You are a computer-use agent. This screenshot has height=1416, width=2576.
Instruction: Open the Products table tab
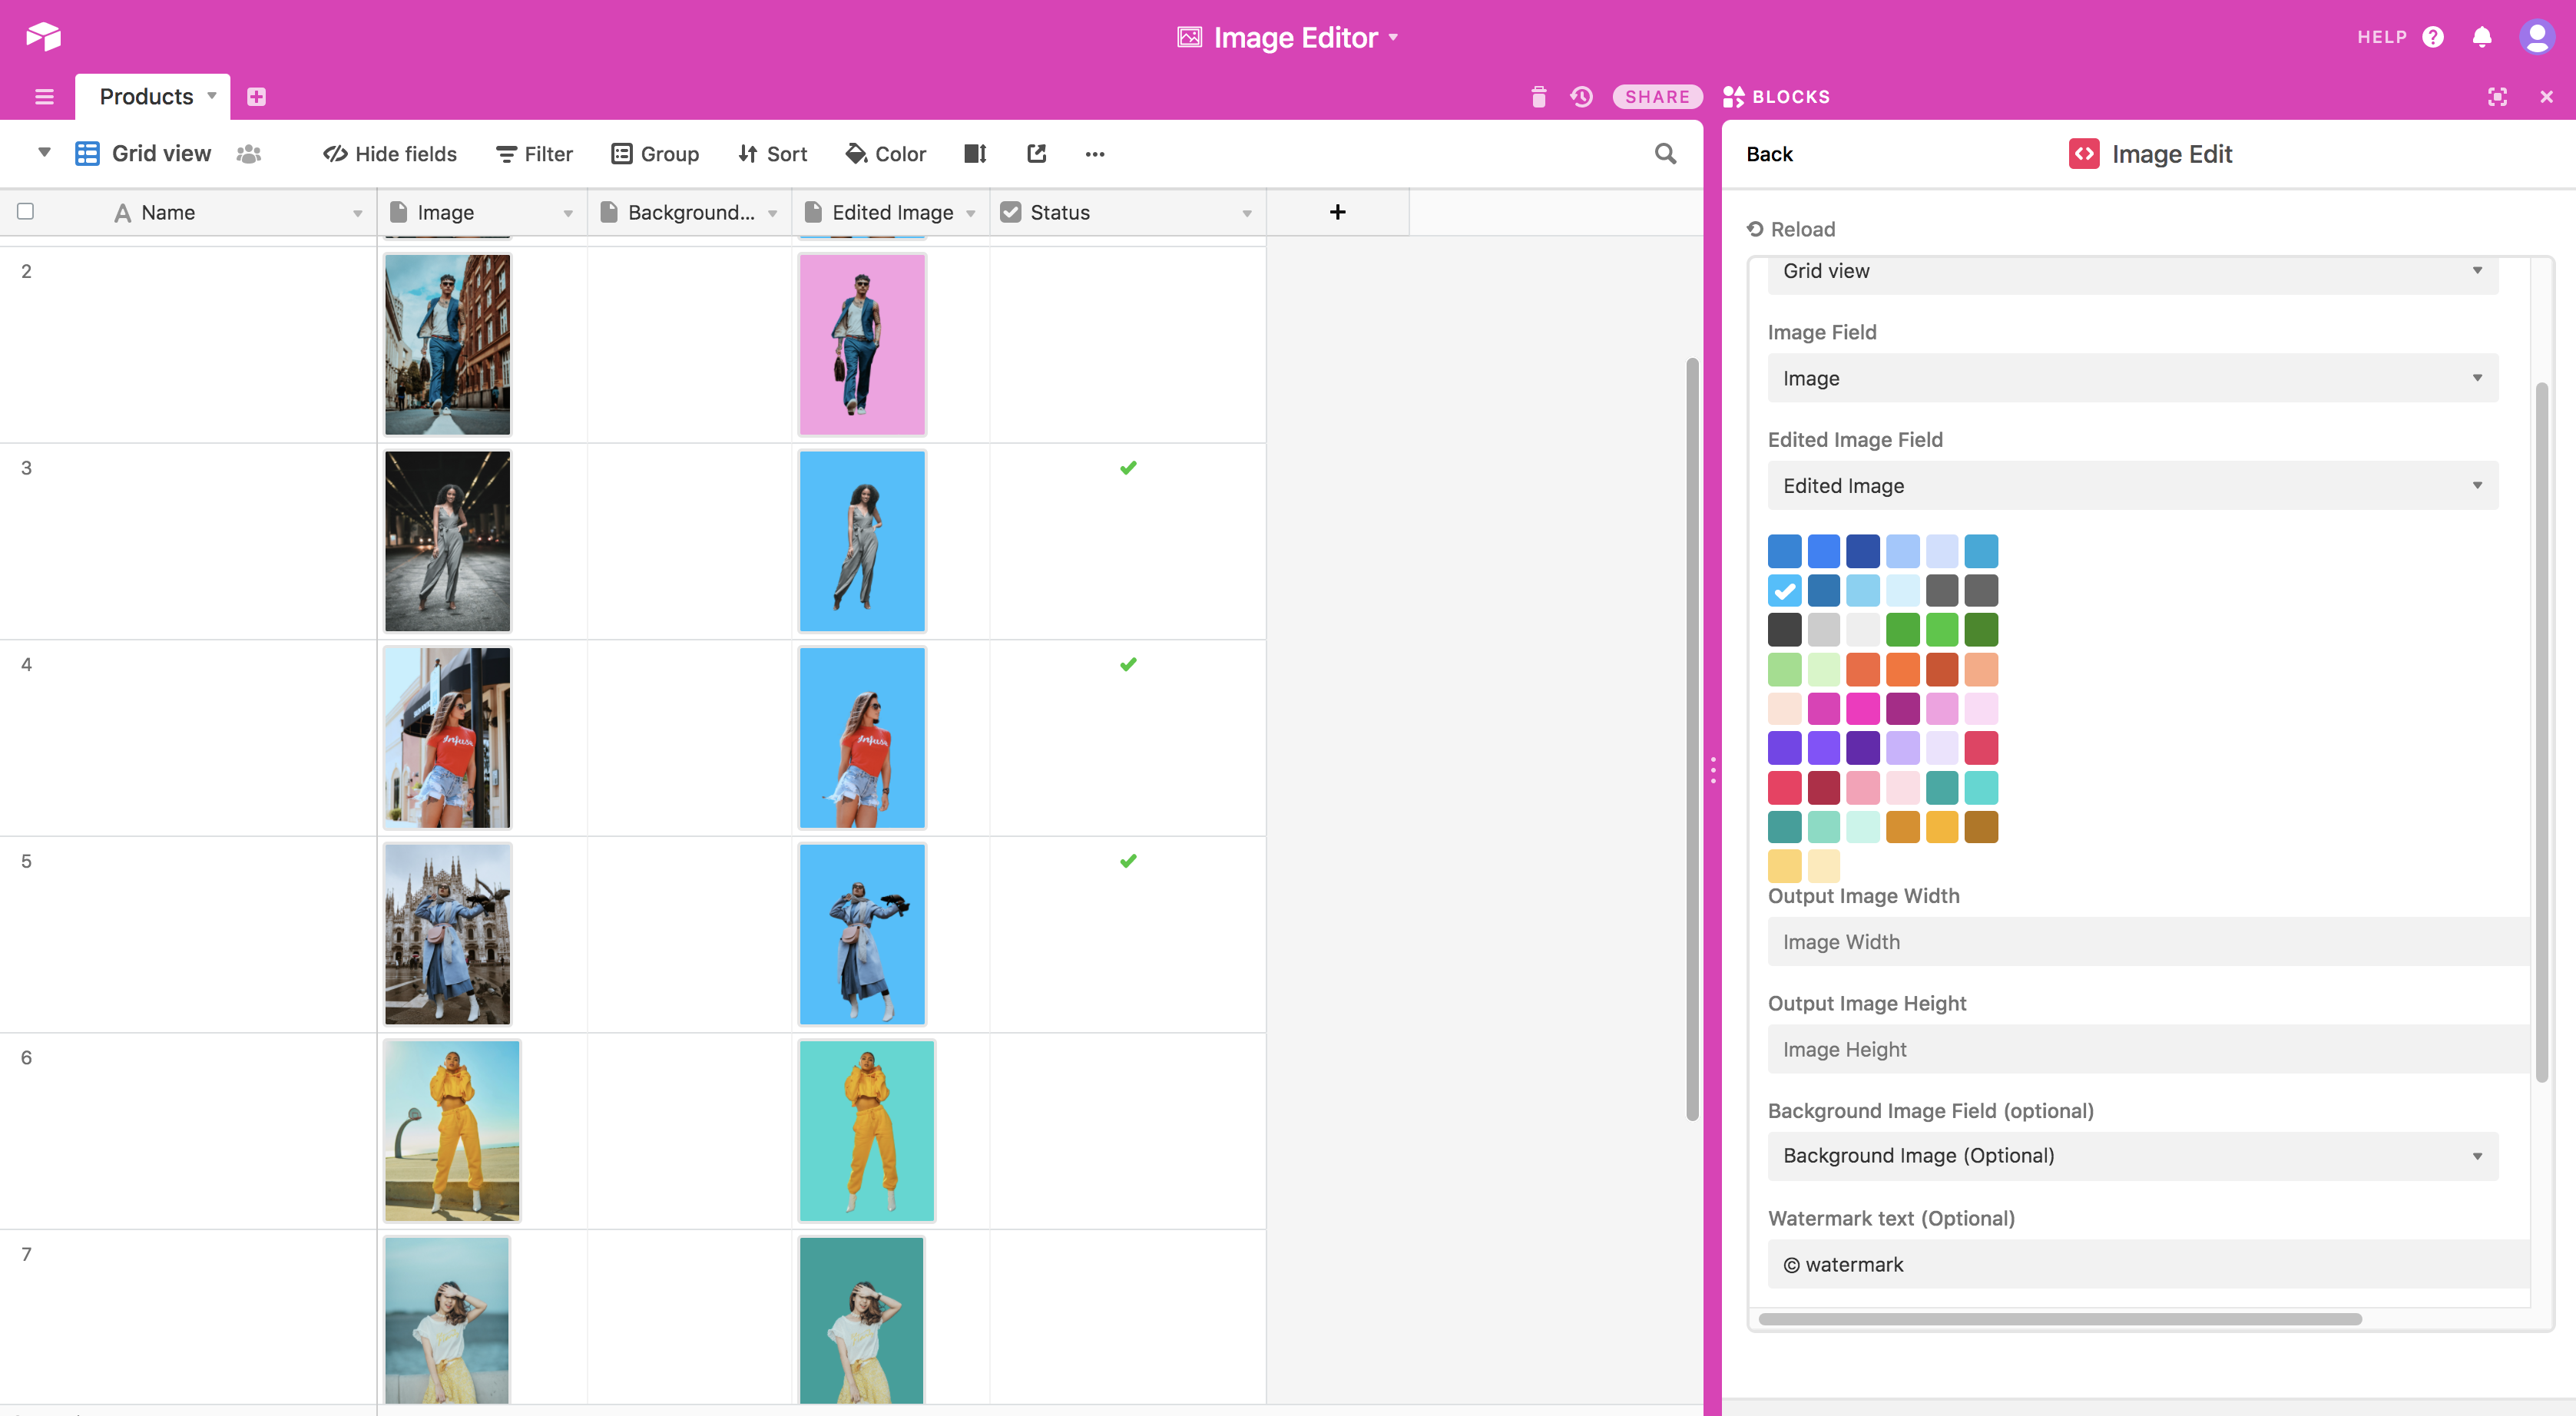pos(147,96)
